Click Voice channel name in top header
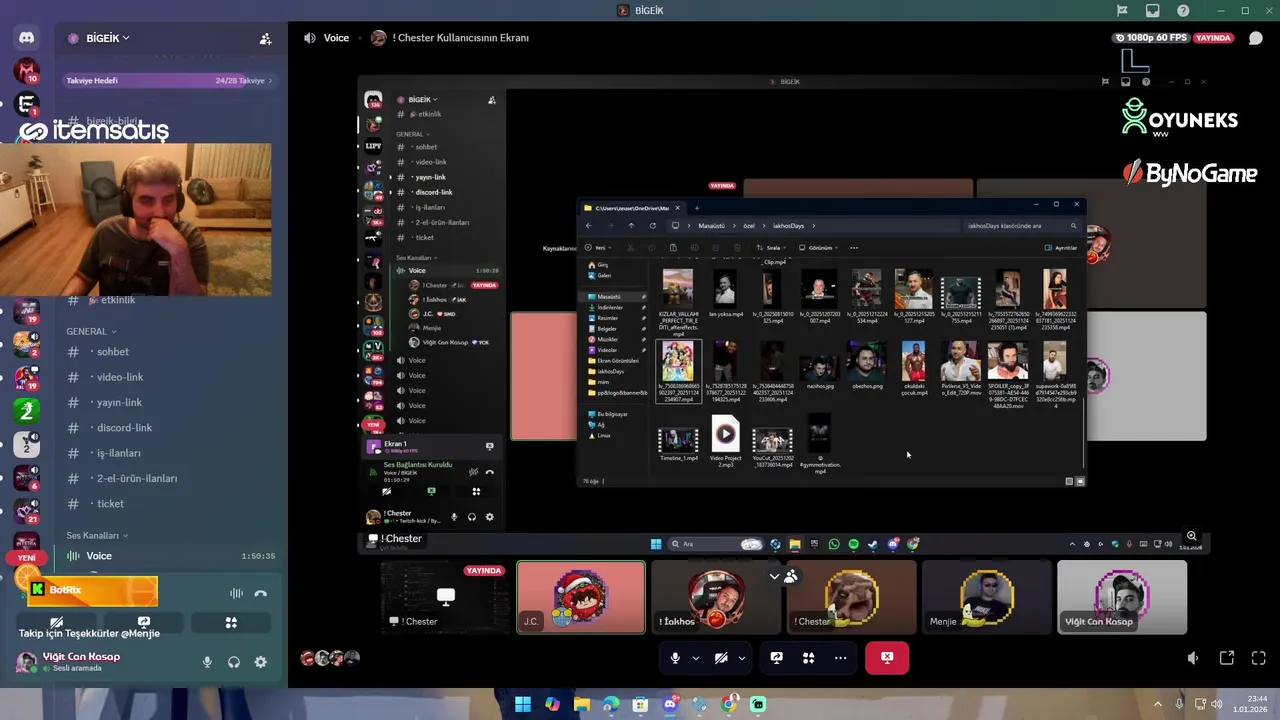The height and width of the screenshot is (720, 1280). (x=336, y=38)
